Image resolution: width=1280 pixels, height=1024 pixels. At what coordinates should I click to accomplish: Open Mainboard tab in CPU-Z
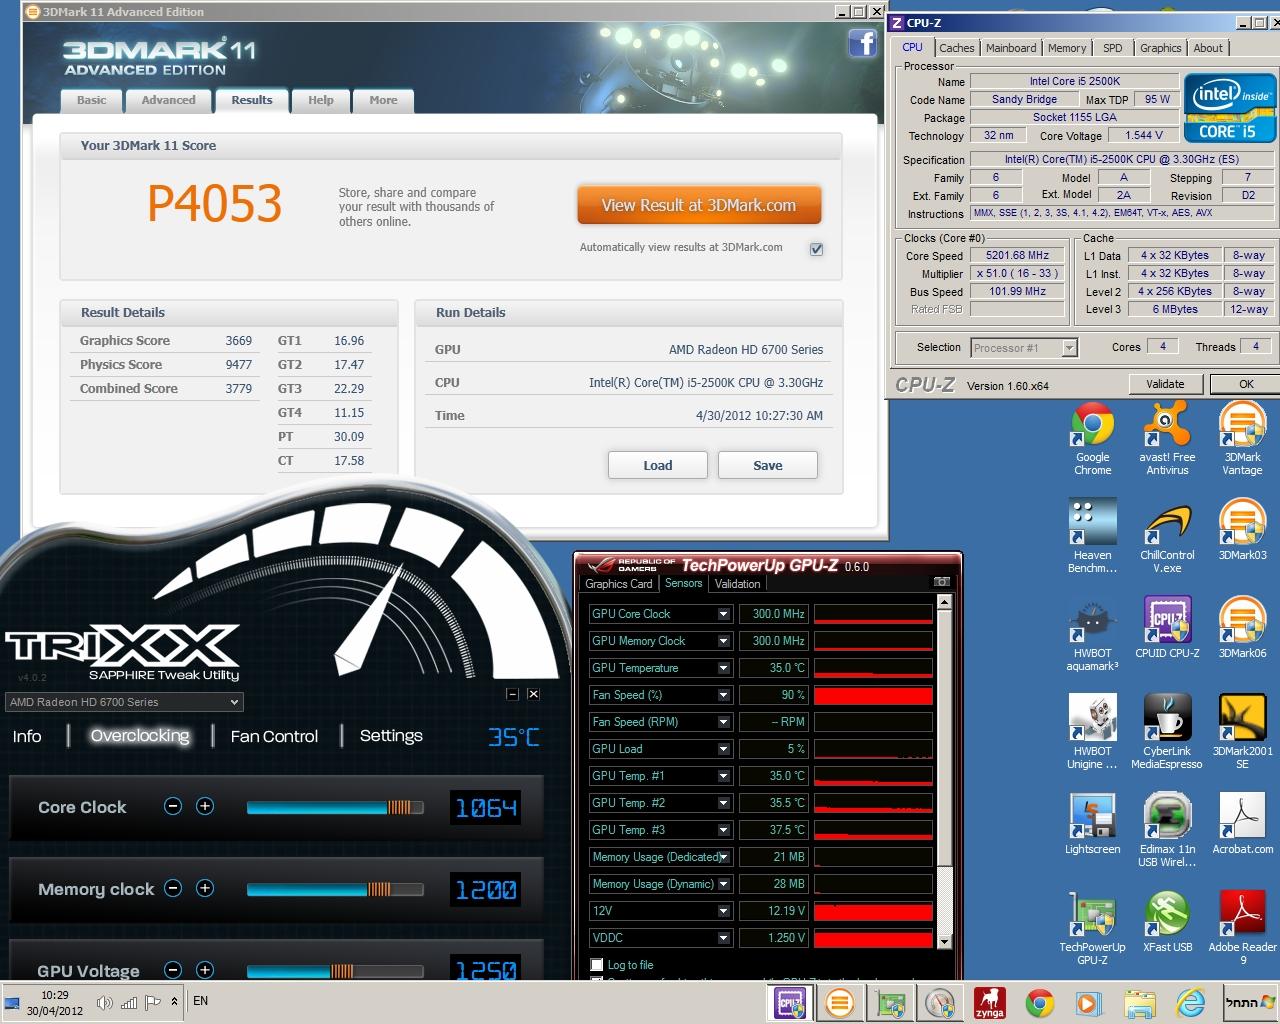click(1011, 48)
